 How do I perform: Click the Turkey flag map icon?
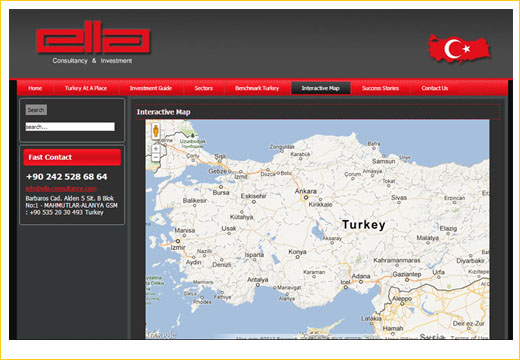tap(459, 49)
